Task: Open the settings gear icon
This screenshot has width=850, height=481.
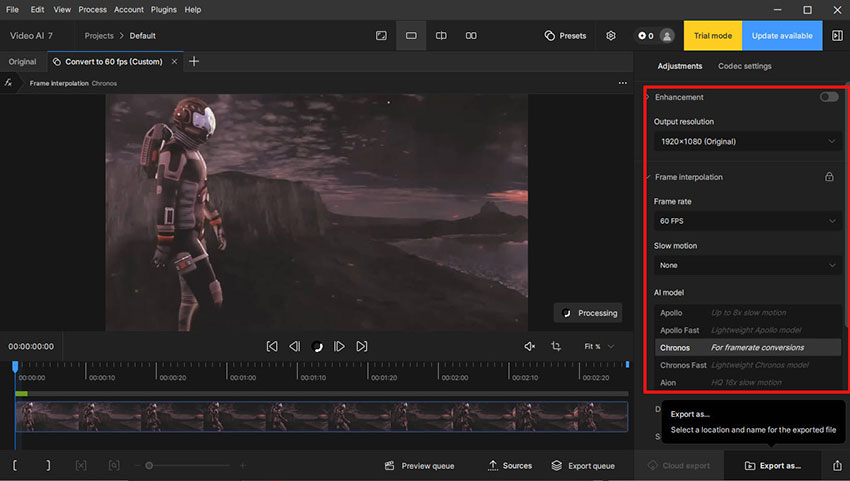Action: pos(611,36)
